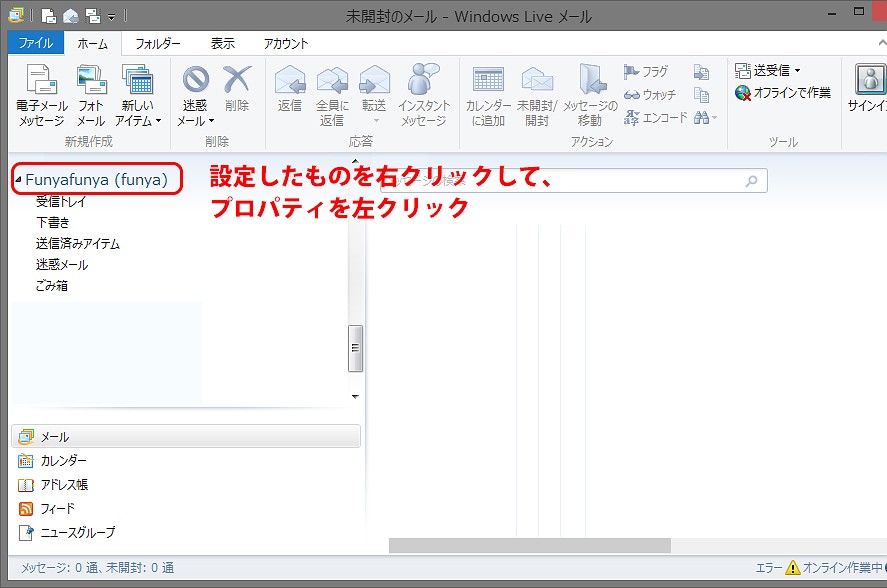The height and width of the screenshot is (588, 887).
Task: Click the 全員に返信 reply-all button
Action: tap(332, 95)
